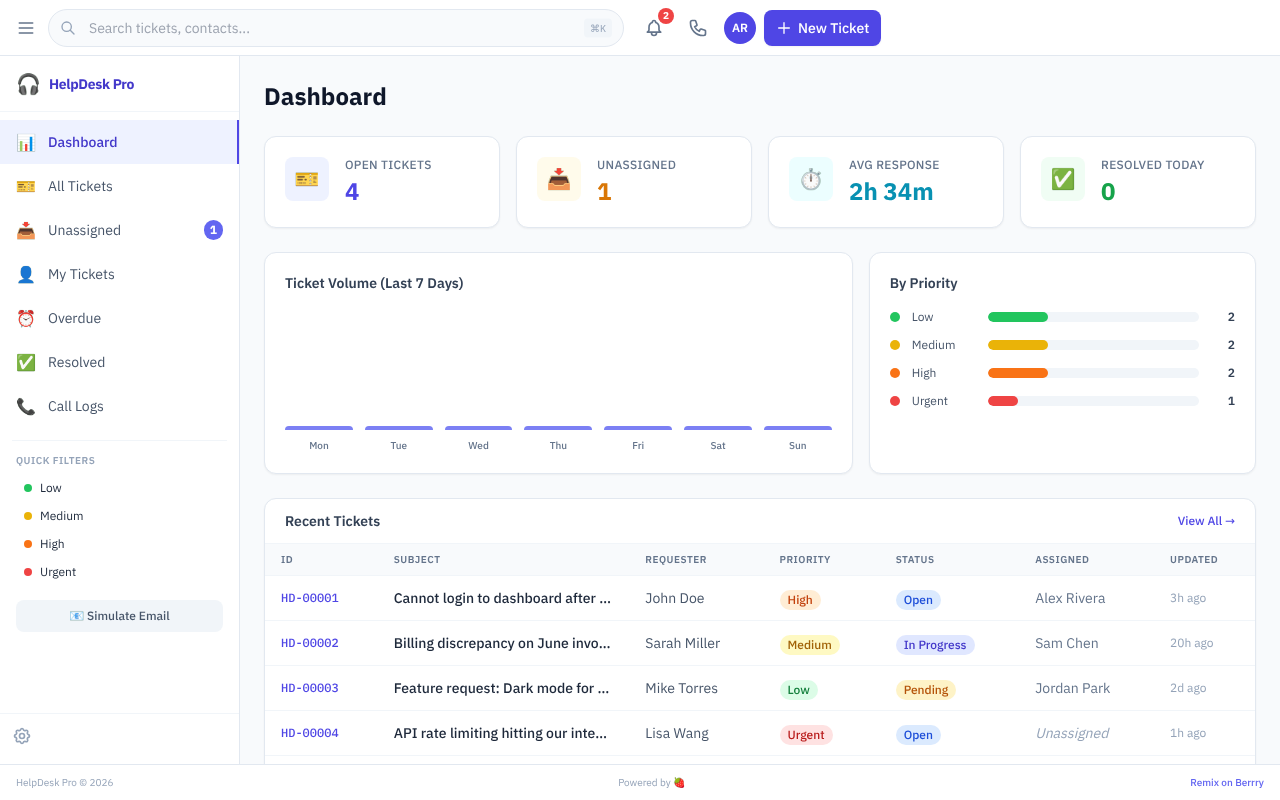
Task: Open ticket HD-00002 link
Action: pos(310,643)
